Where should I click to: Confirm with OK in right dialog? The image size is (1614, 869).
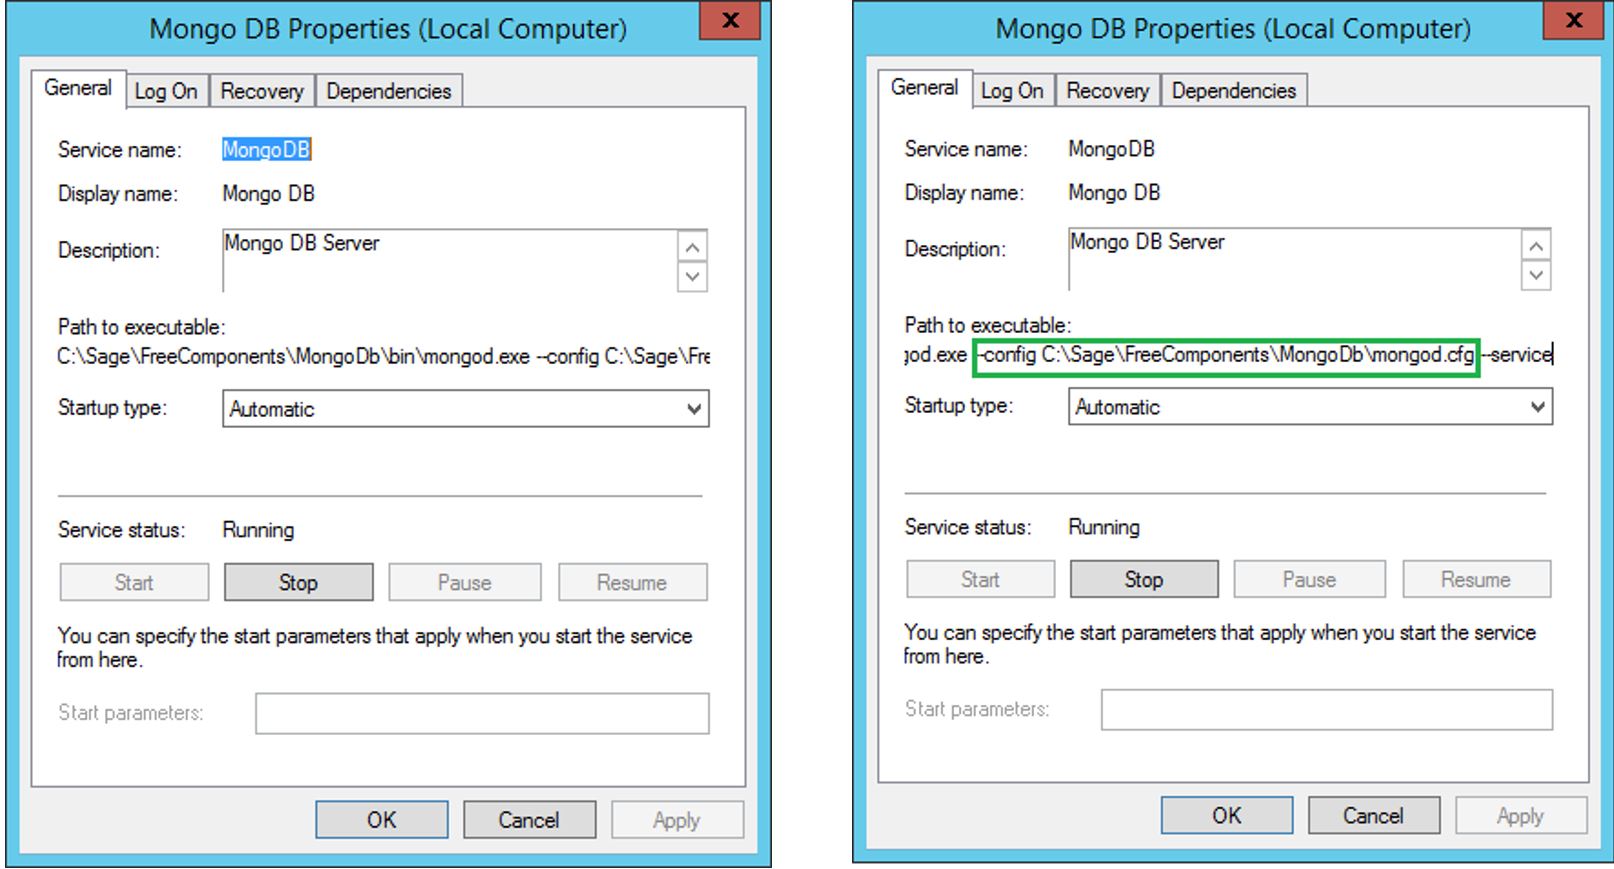(1227, 815)
